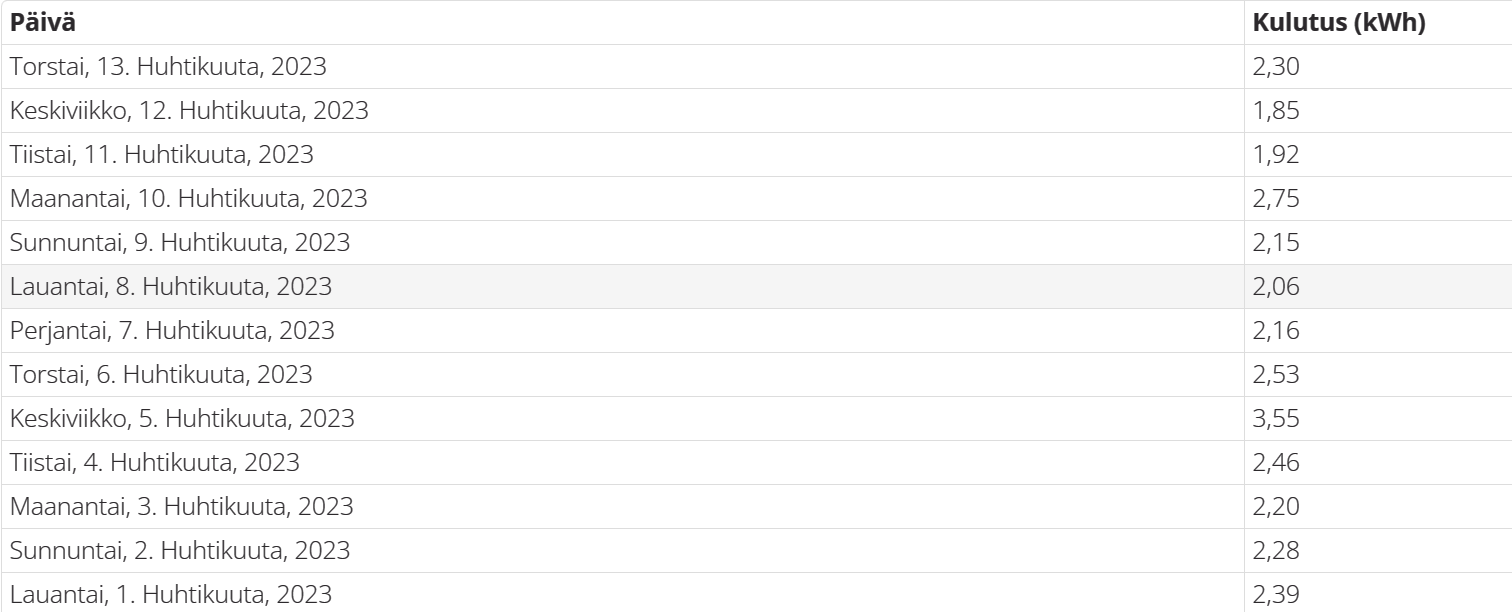Image resolution: width=1512 pixels, height=612 pixels.
Task: Select row Sunnuntai, 2. Huhtikuuta, 2023
Action: [756, 551]
